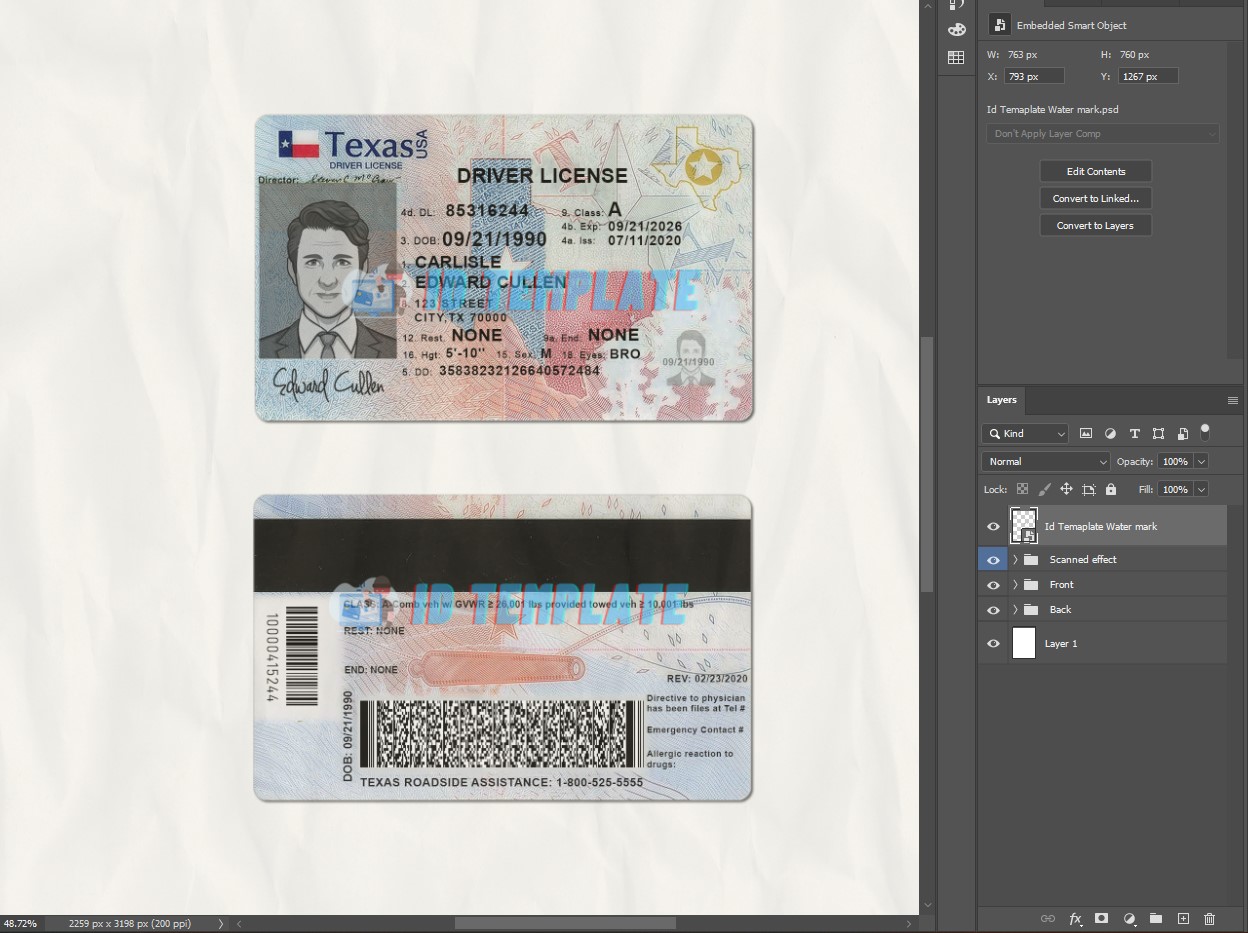Viewport: 1248px width, 933px height.
Task: Expand the Front group
Action: click(x=1015, y=584)
